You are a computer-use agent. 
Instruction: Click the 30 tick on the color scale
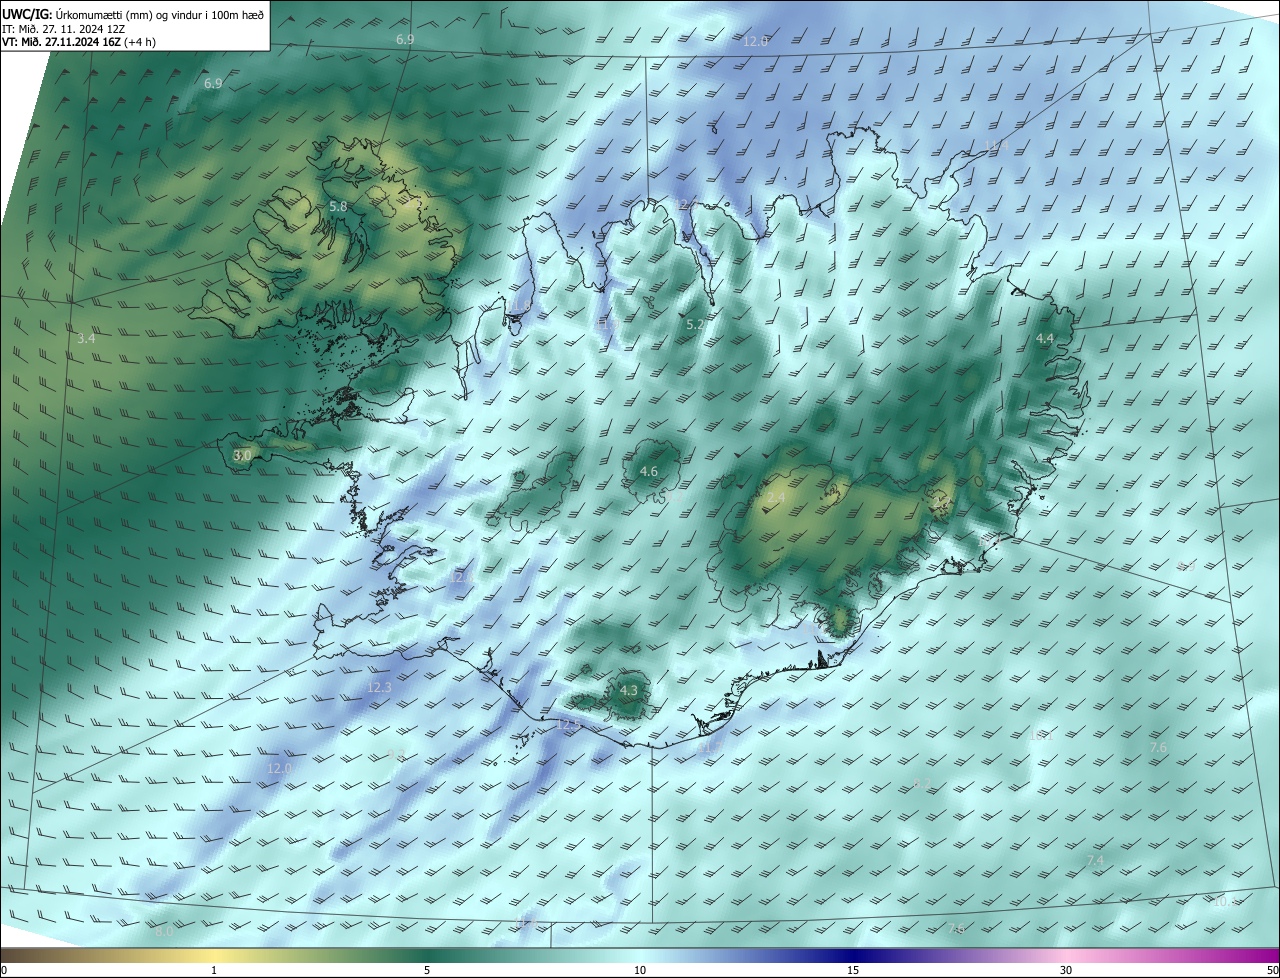click(x=1066, y=970)
